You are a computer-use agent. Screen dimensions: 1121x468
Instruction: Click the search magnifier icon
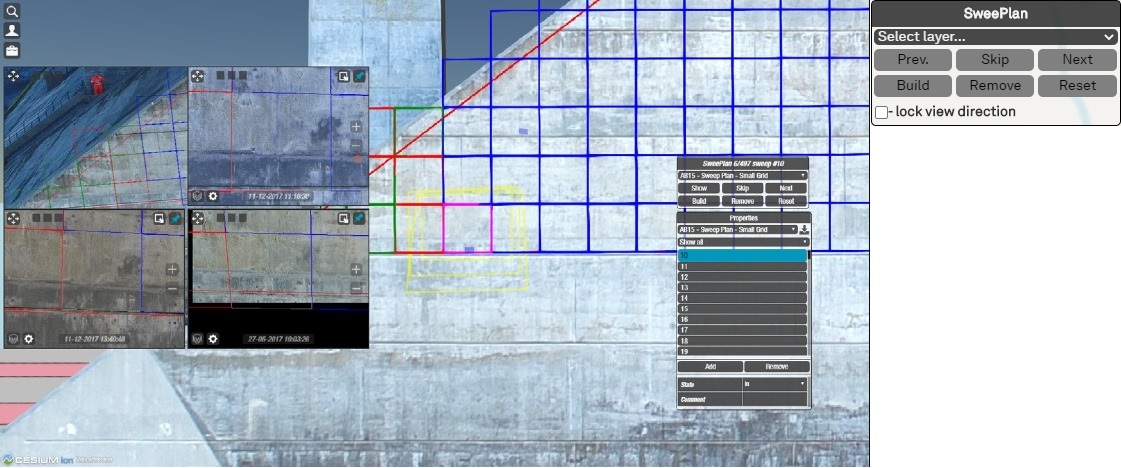(12, 11)
